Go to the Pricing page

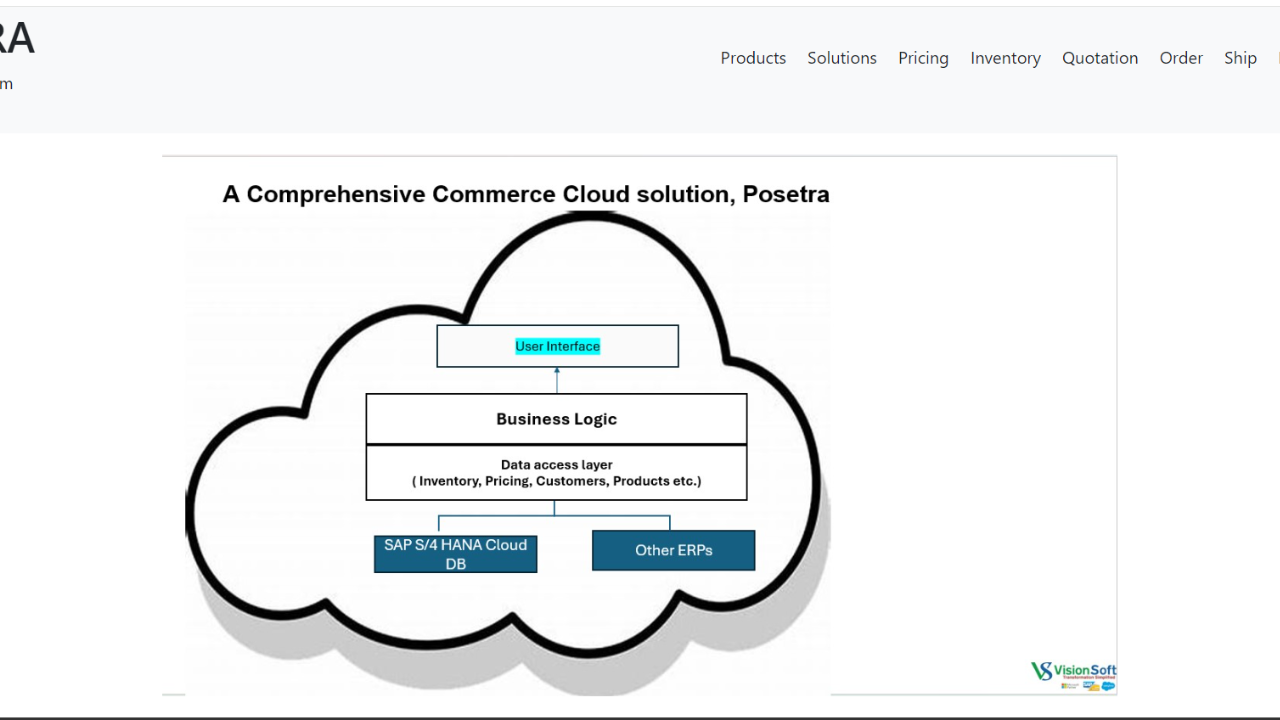click(923, 58)
